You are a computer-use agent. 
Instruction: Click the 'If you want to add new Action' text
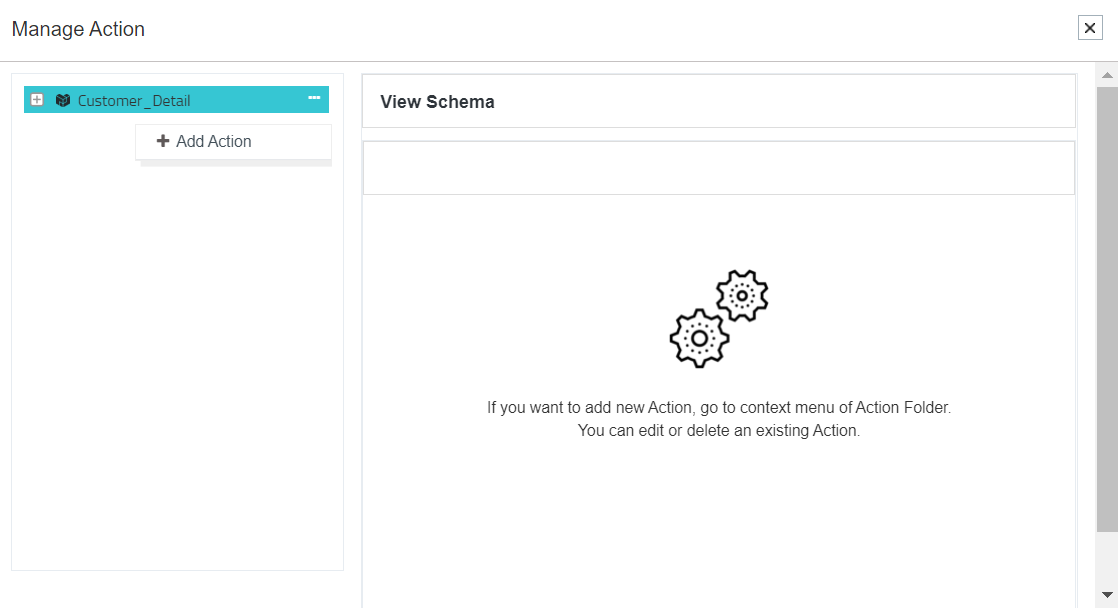[x=719, y=408]
